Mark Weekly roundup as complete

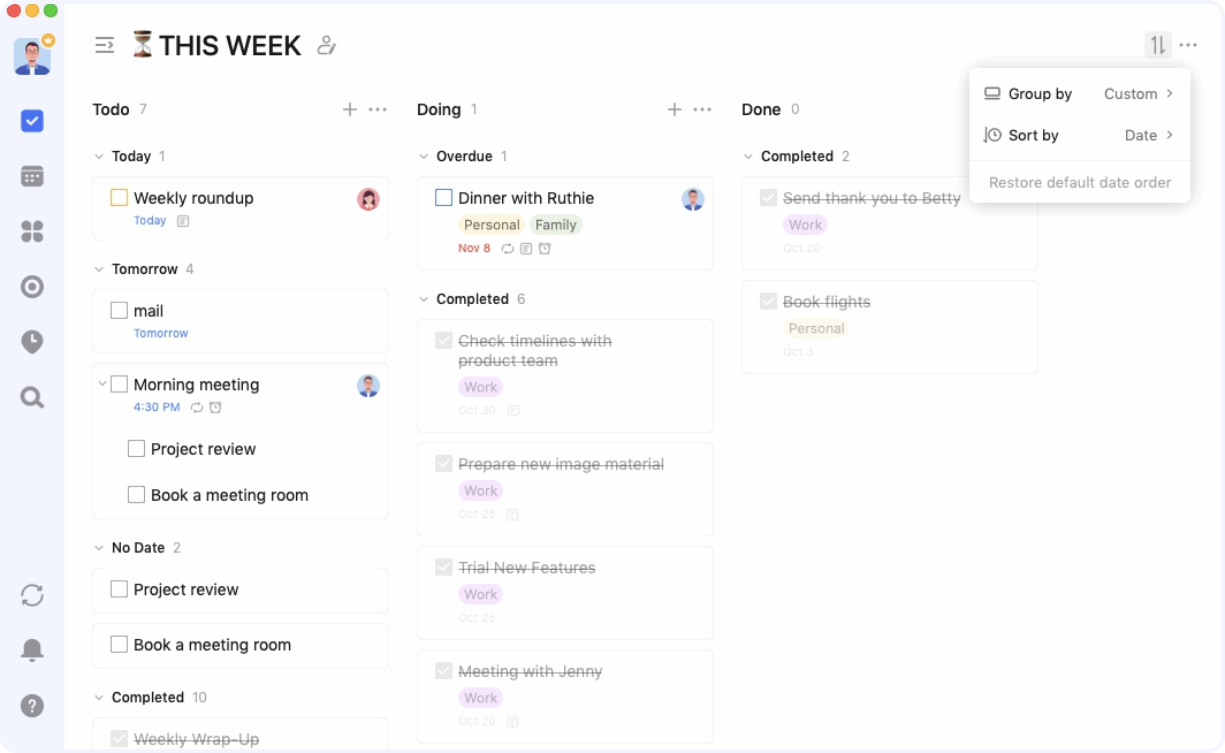[x=119, y=197]
